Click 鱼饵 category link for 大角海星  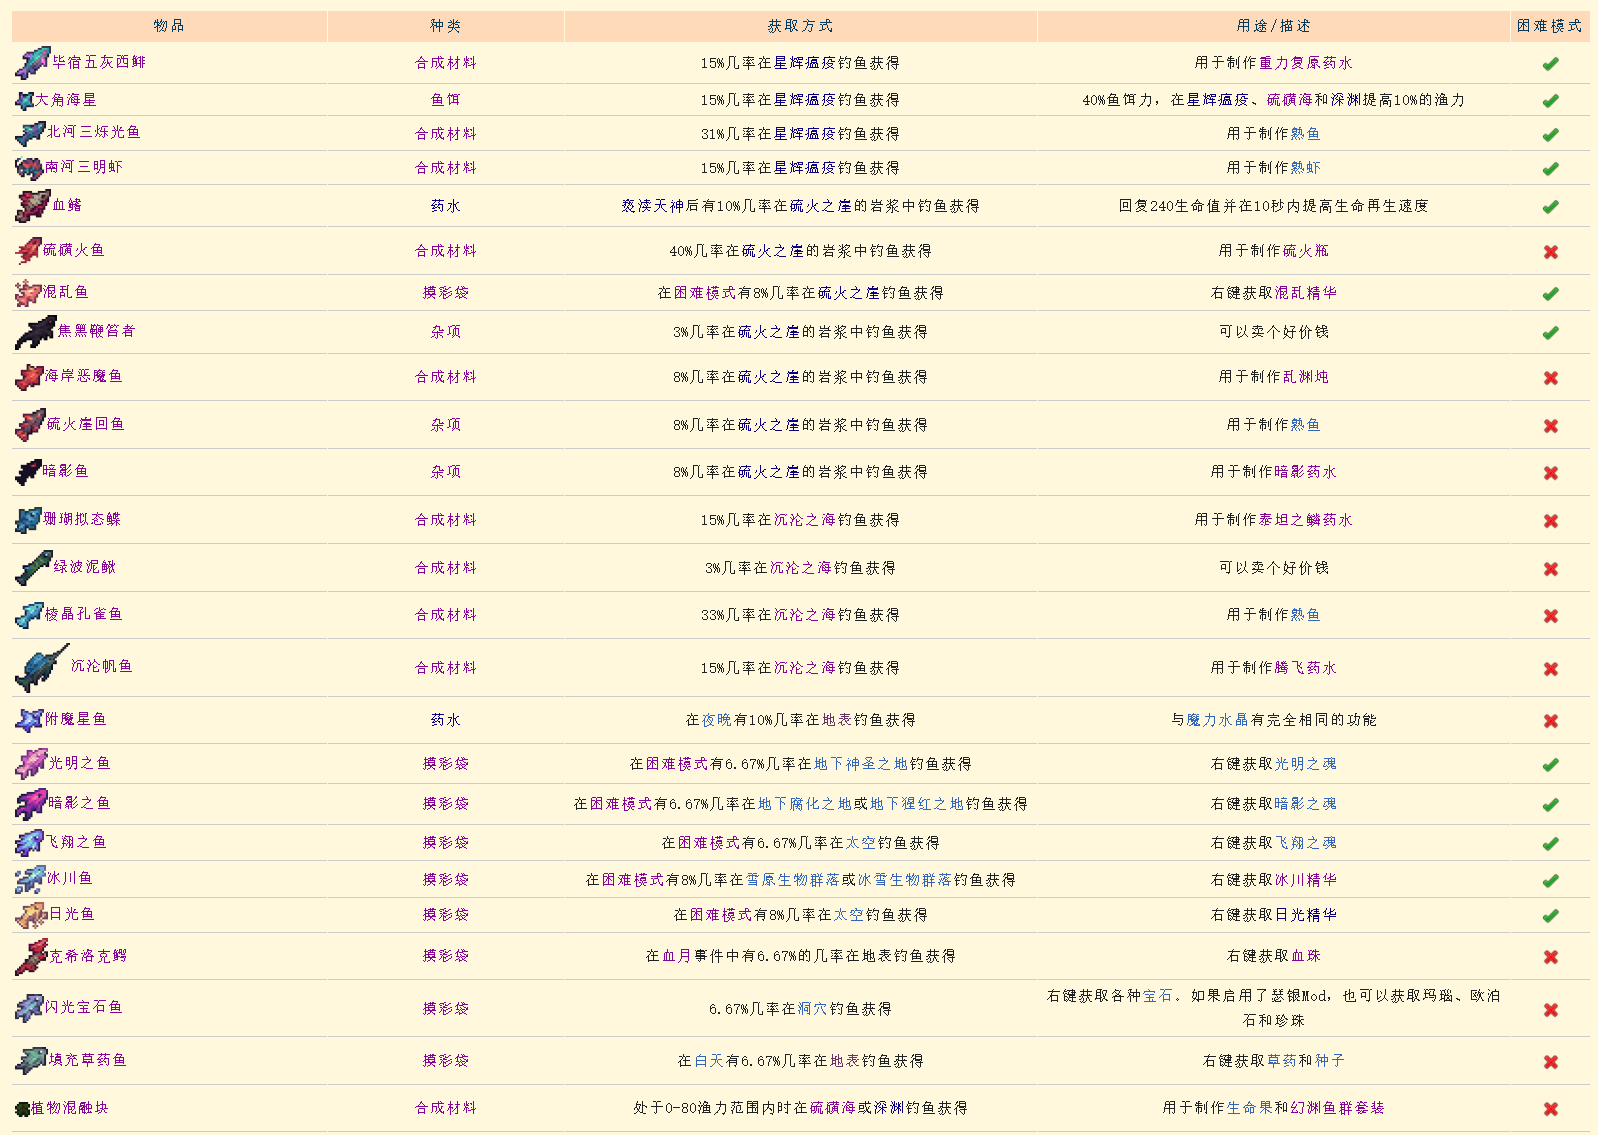tap(445, 100)
